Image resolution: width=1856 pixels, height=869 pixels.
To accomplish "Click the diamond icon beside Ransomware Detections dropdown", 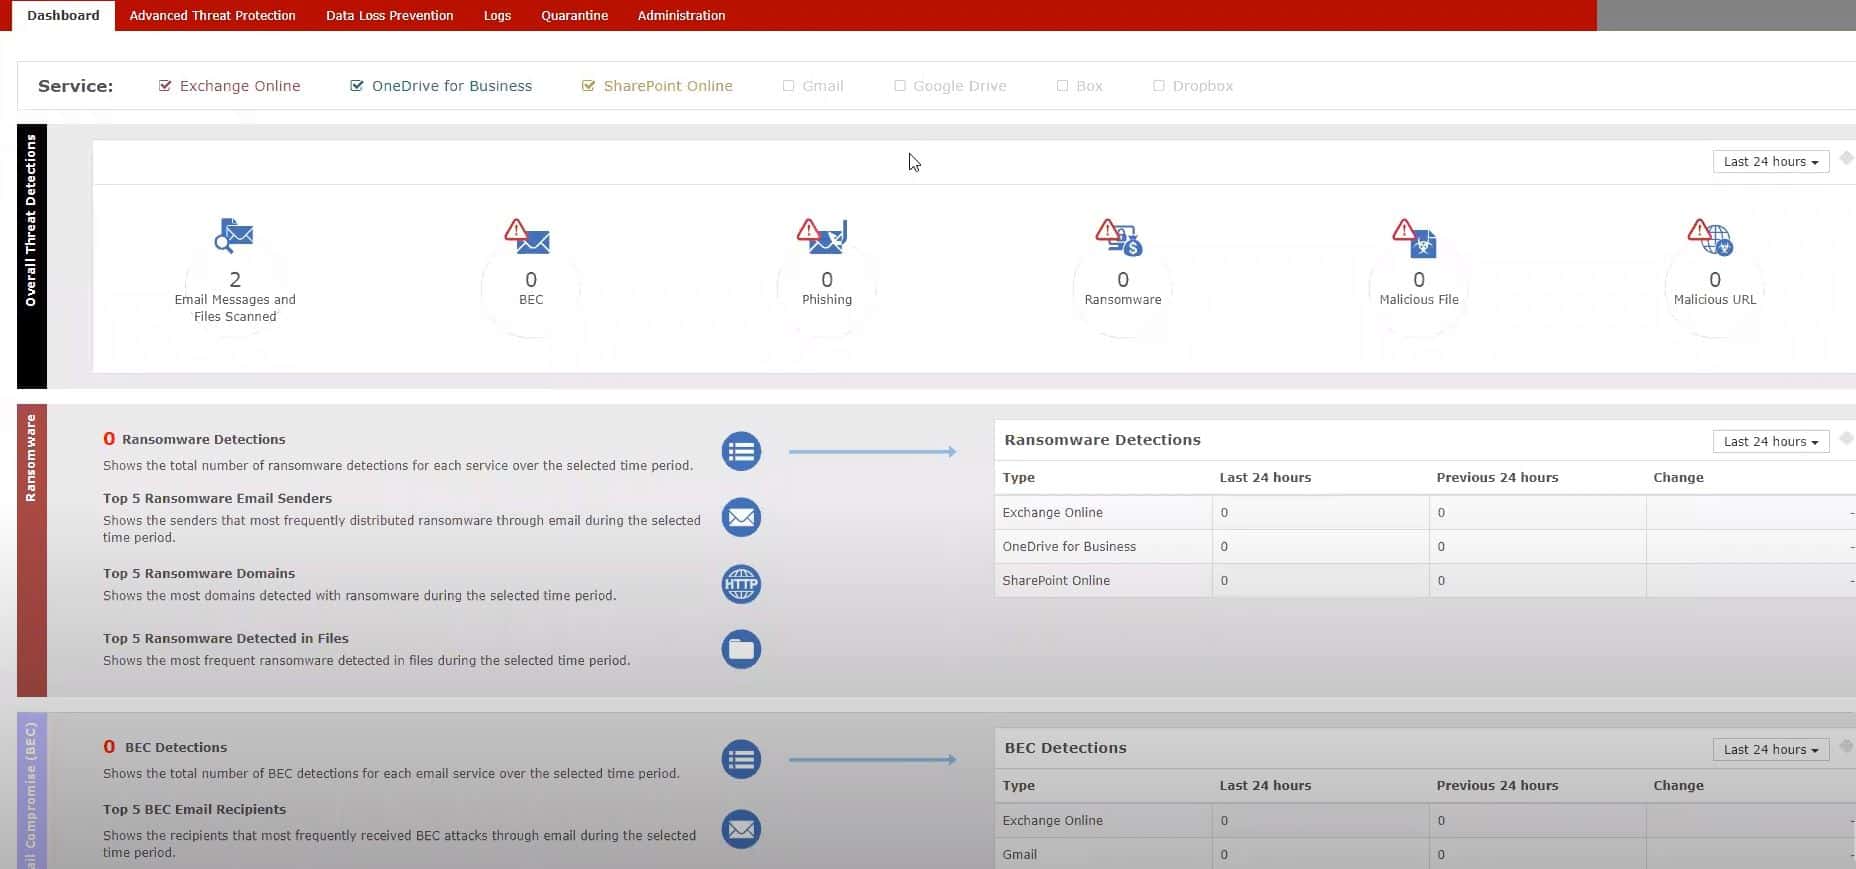I will pyautogui.click(x=1846, y=438).
